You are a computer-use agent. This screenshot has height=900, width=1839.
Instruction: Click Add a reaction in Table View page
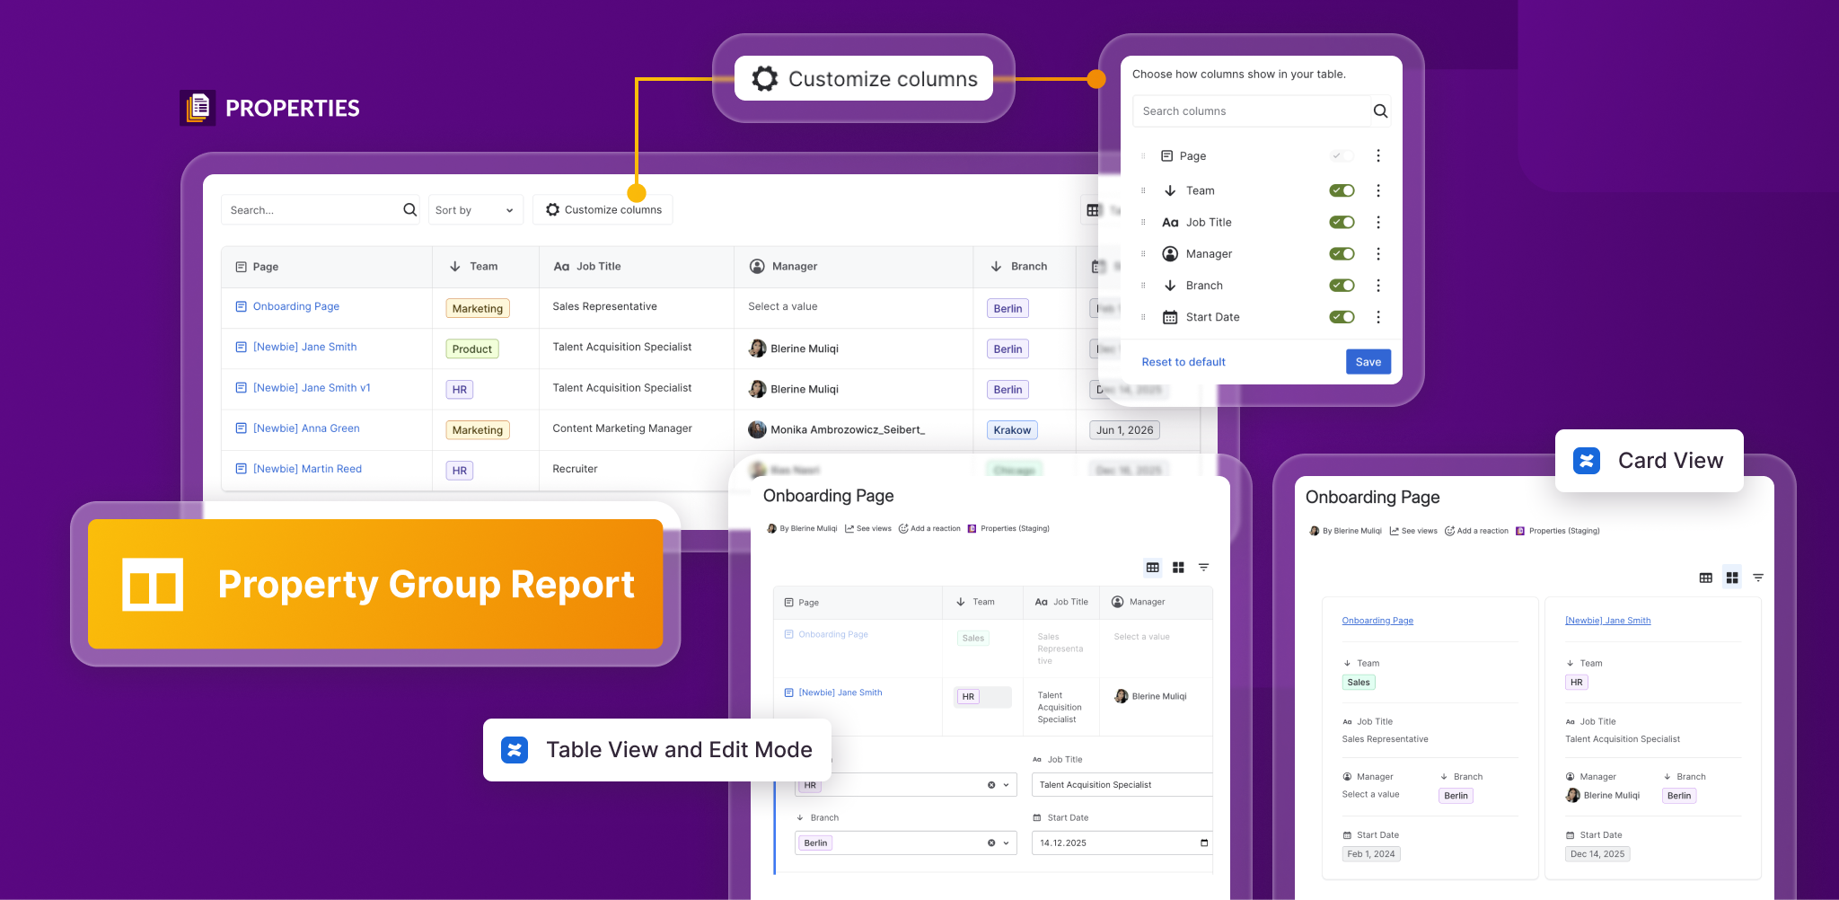929,529
